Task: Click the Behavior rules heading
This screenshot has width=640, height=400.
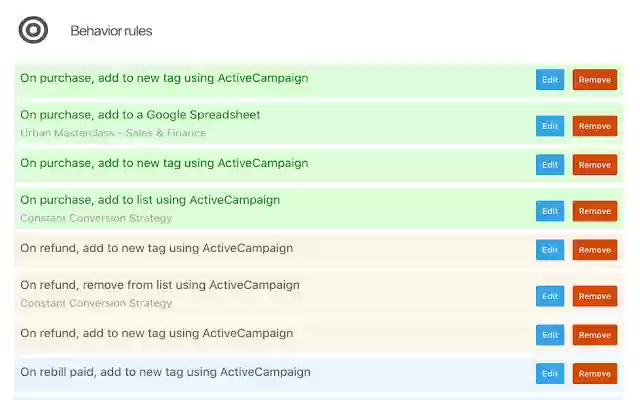Action: pyautogui.click(x=111, y=31)
